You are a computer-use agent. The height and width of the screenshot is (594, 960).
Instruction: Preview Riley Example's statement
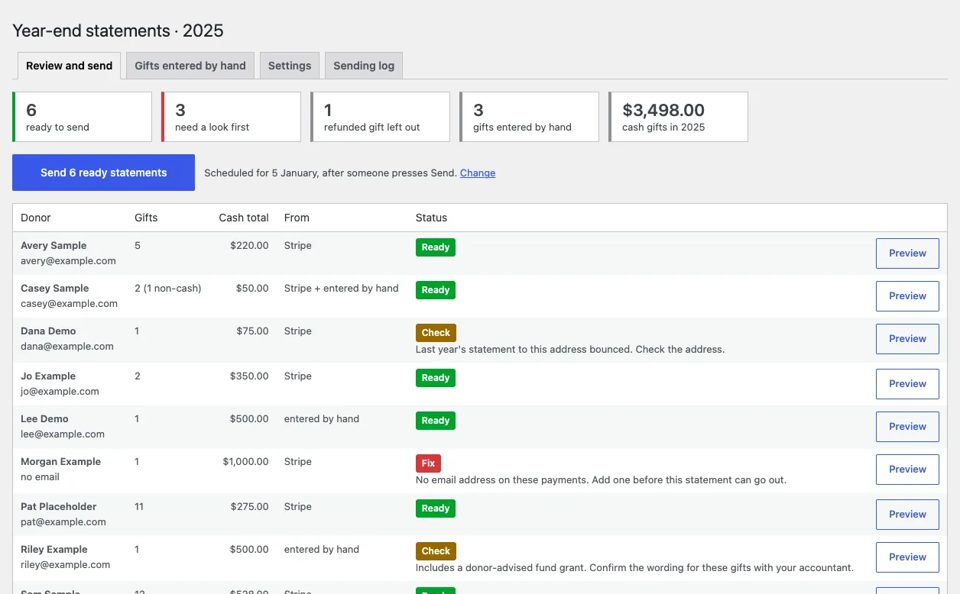[x=907, y=557]
